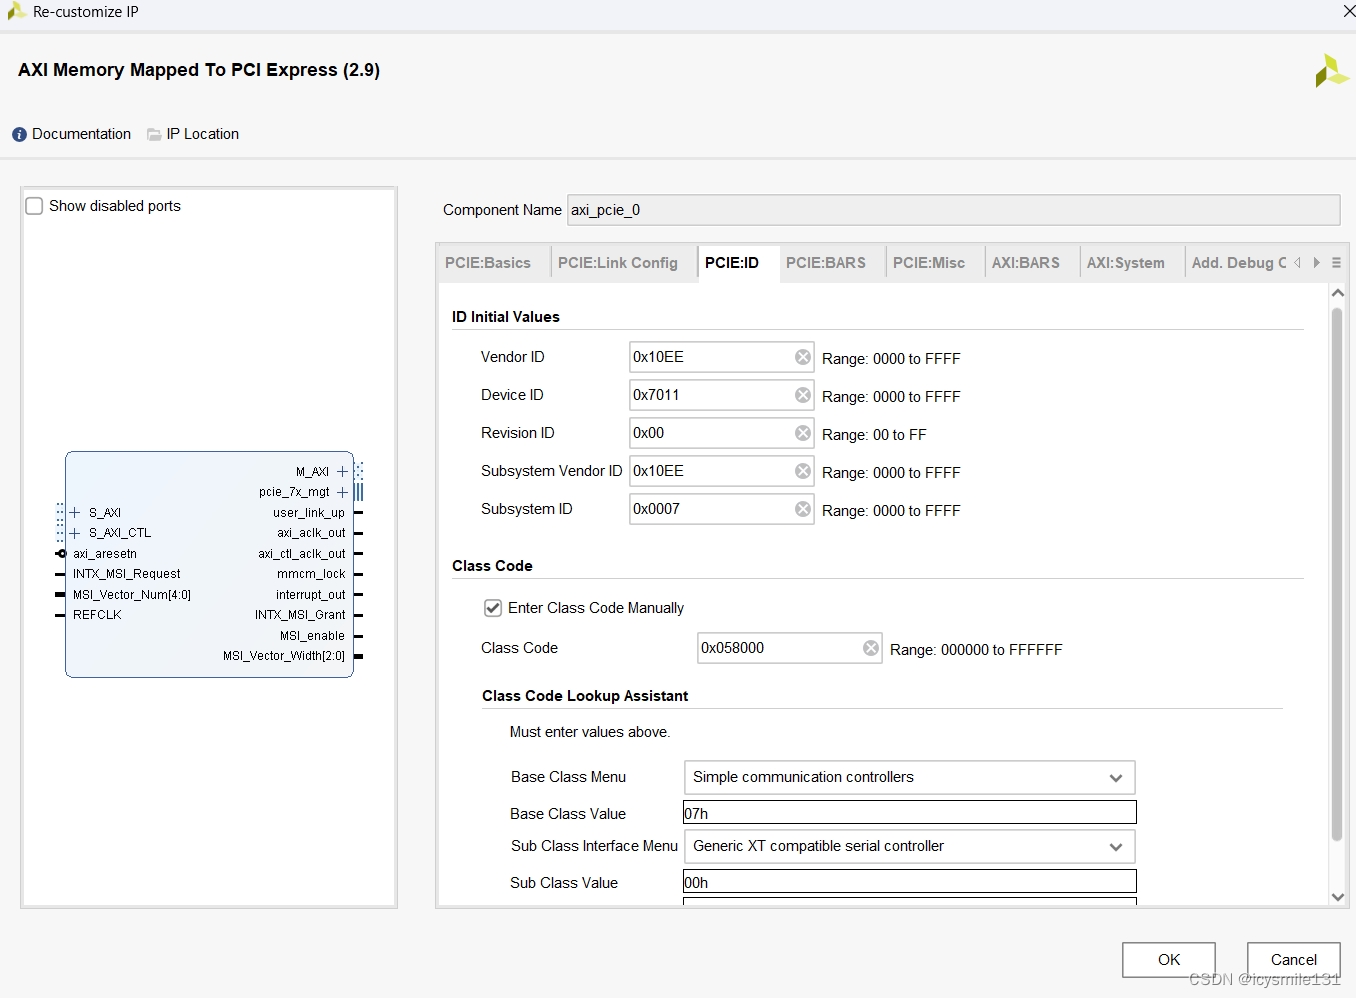Clear the Subsystem ID field x icon

[803, 509]
